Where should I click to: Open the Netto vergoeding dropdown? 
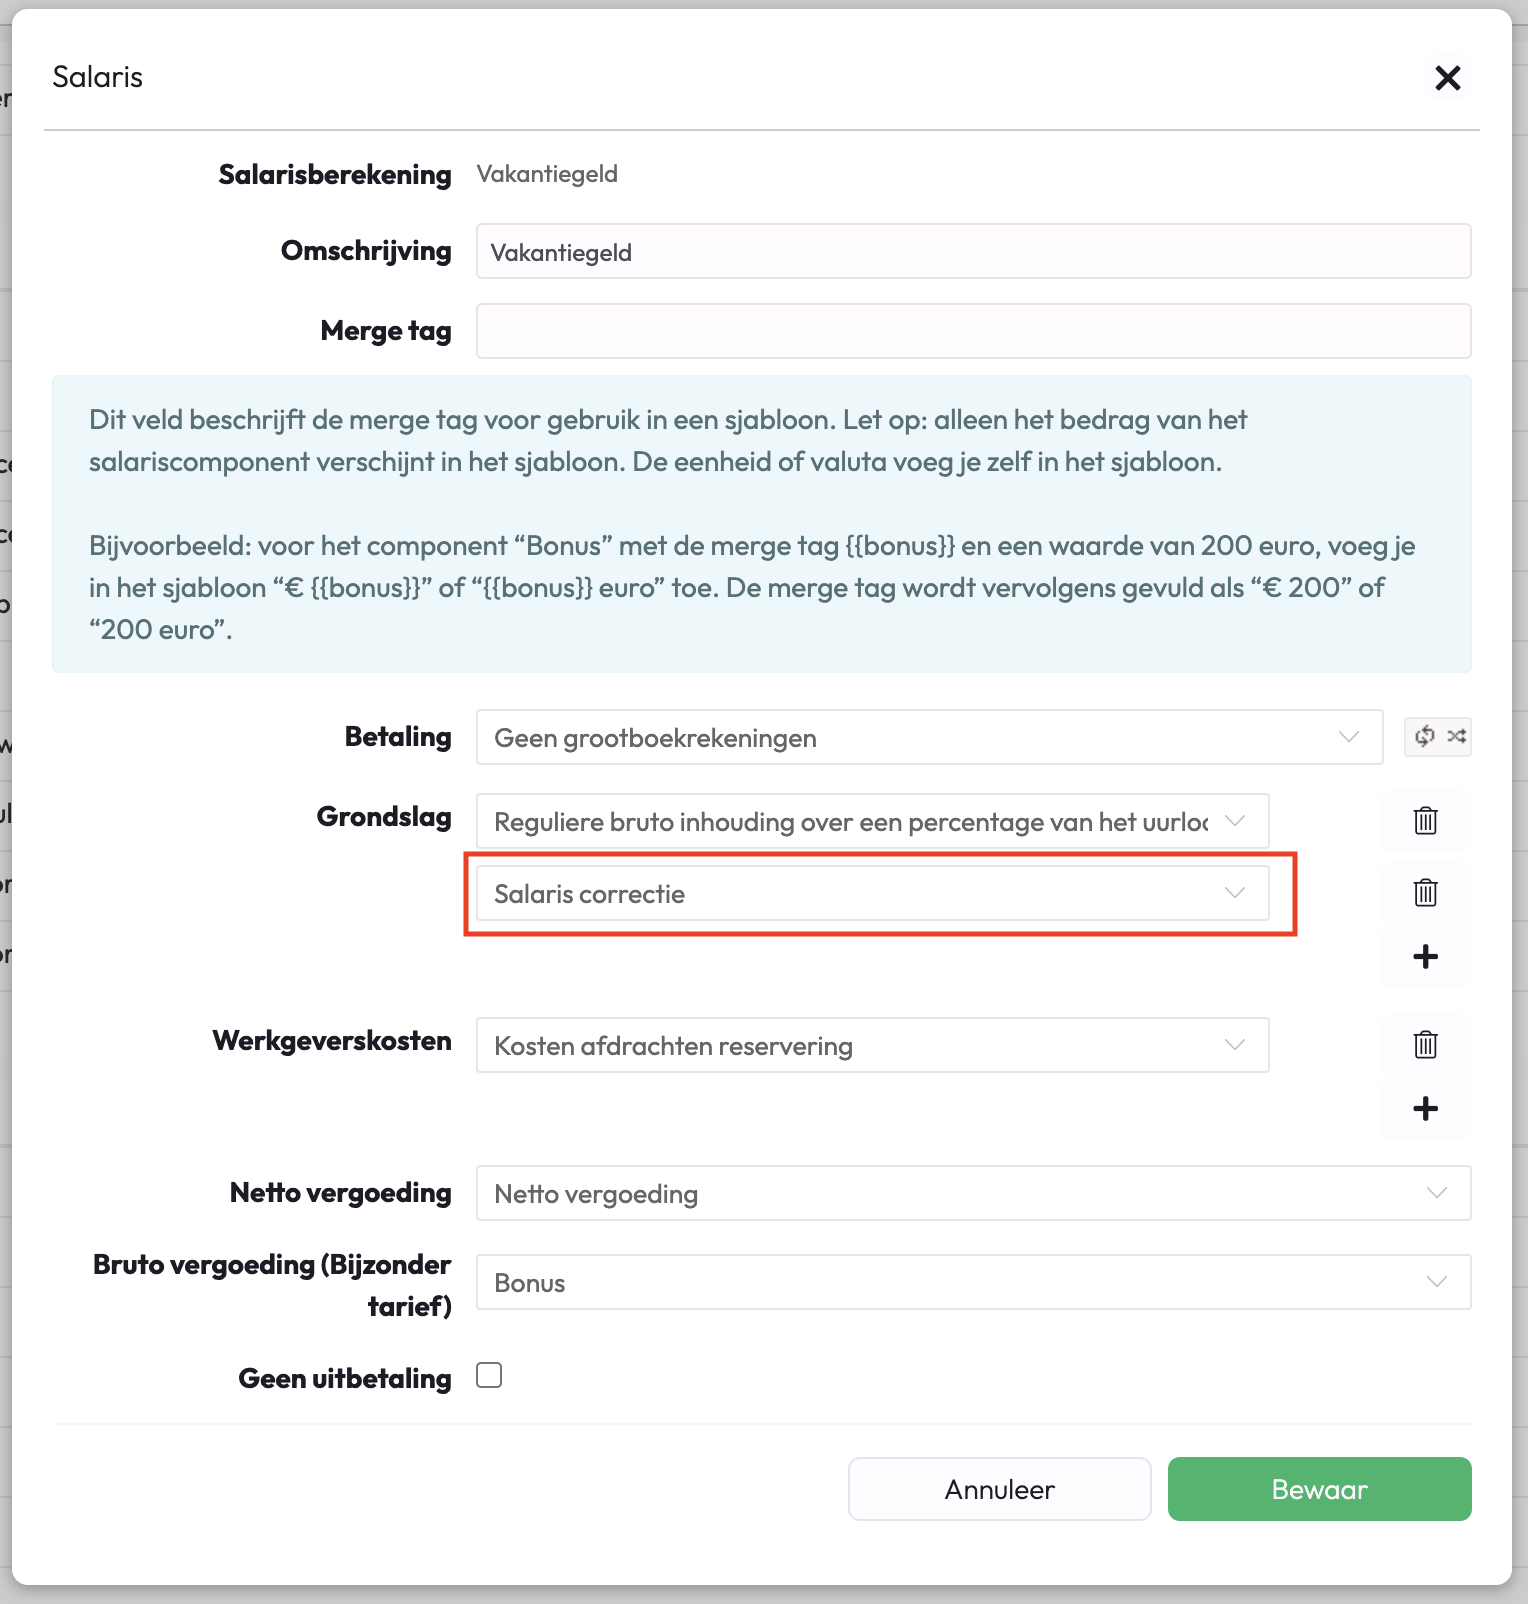(973, 1194)
